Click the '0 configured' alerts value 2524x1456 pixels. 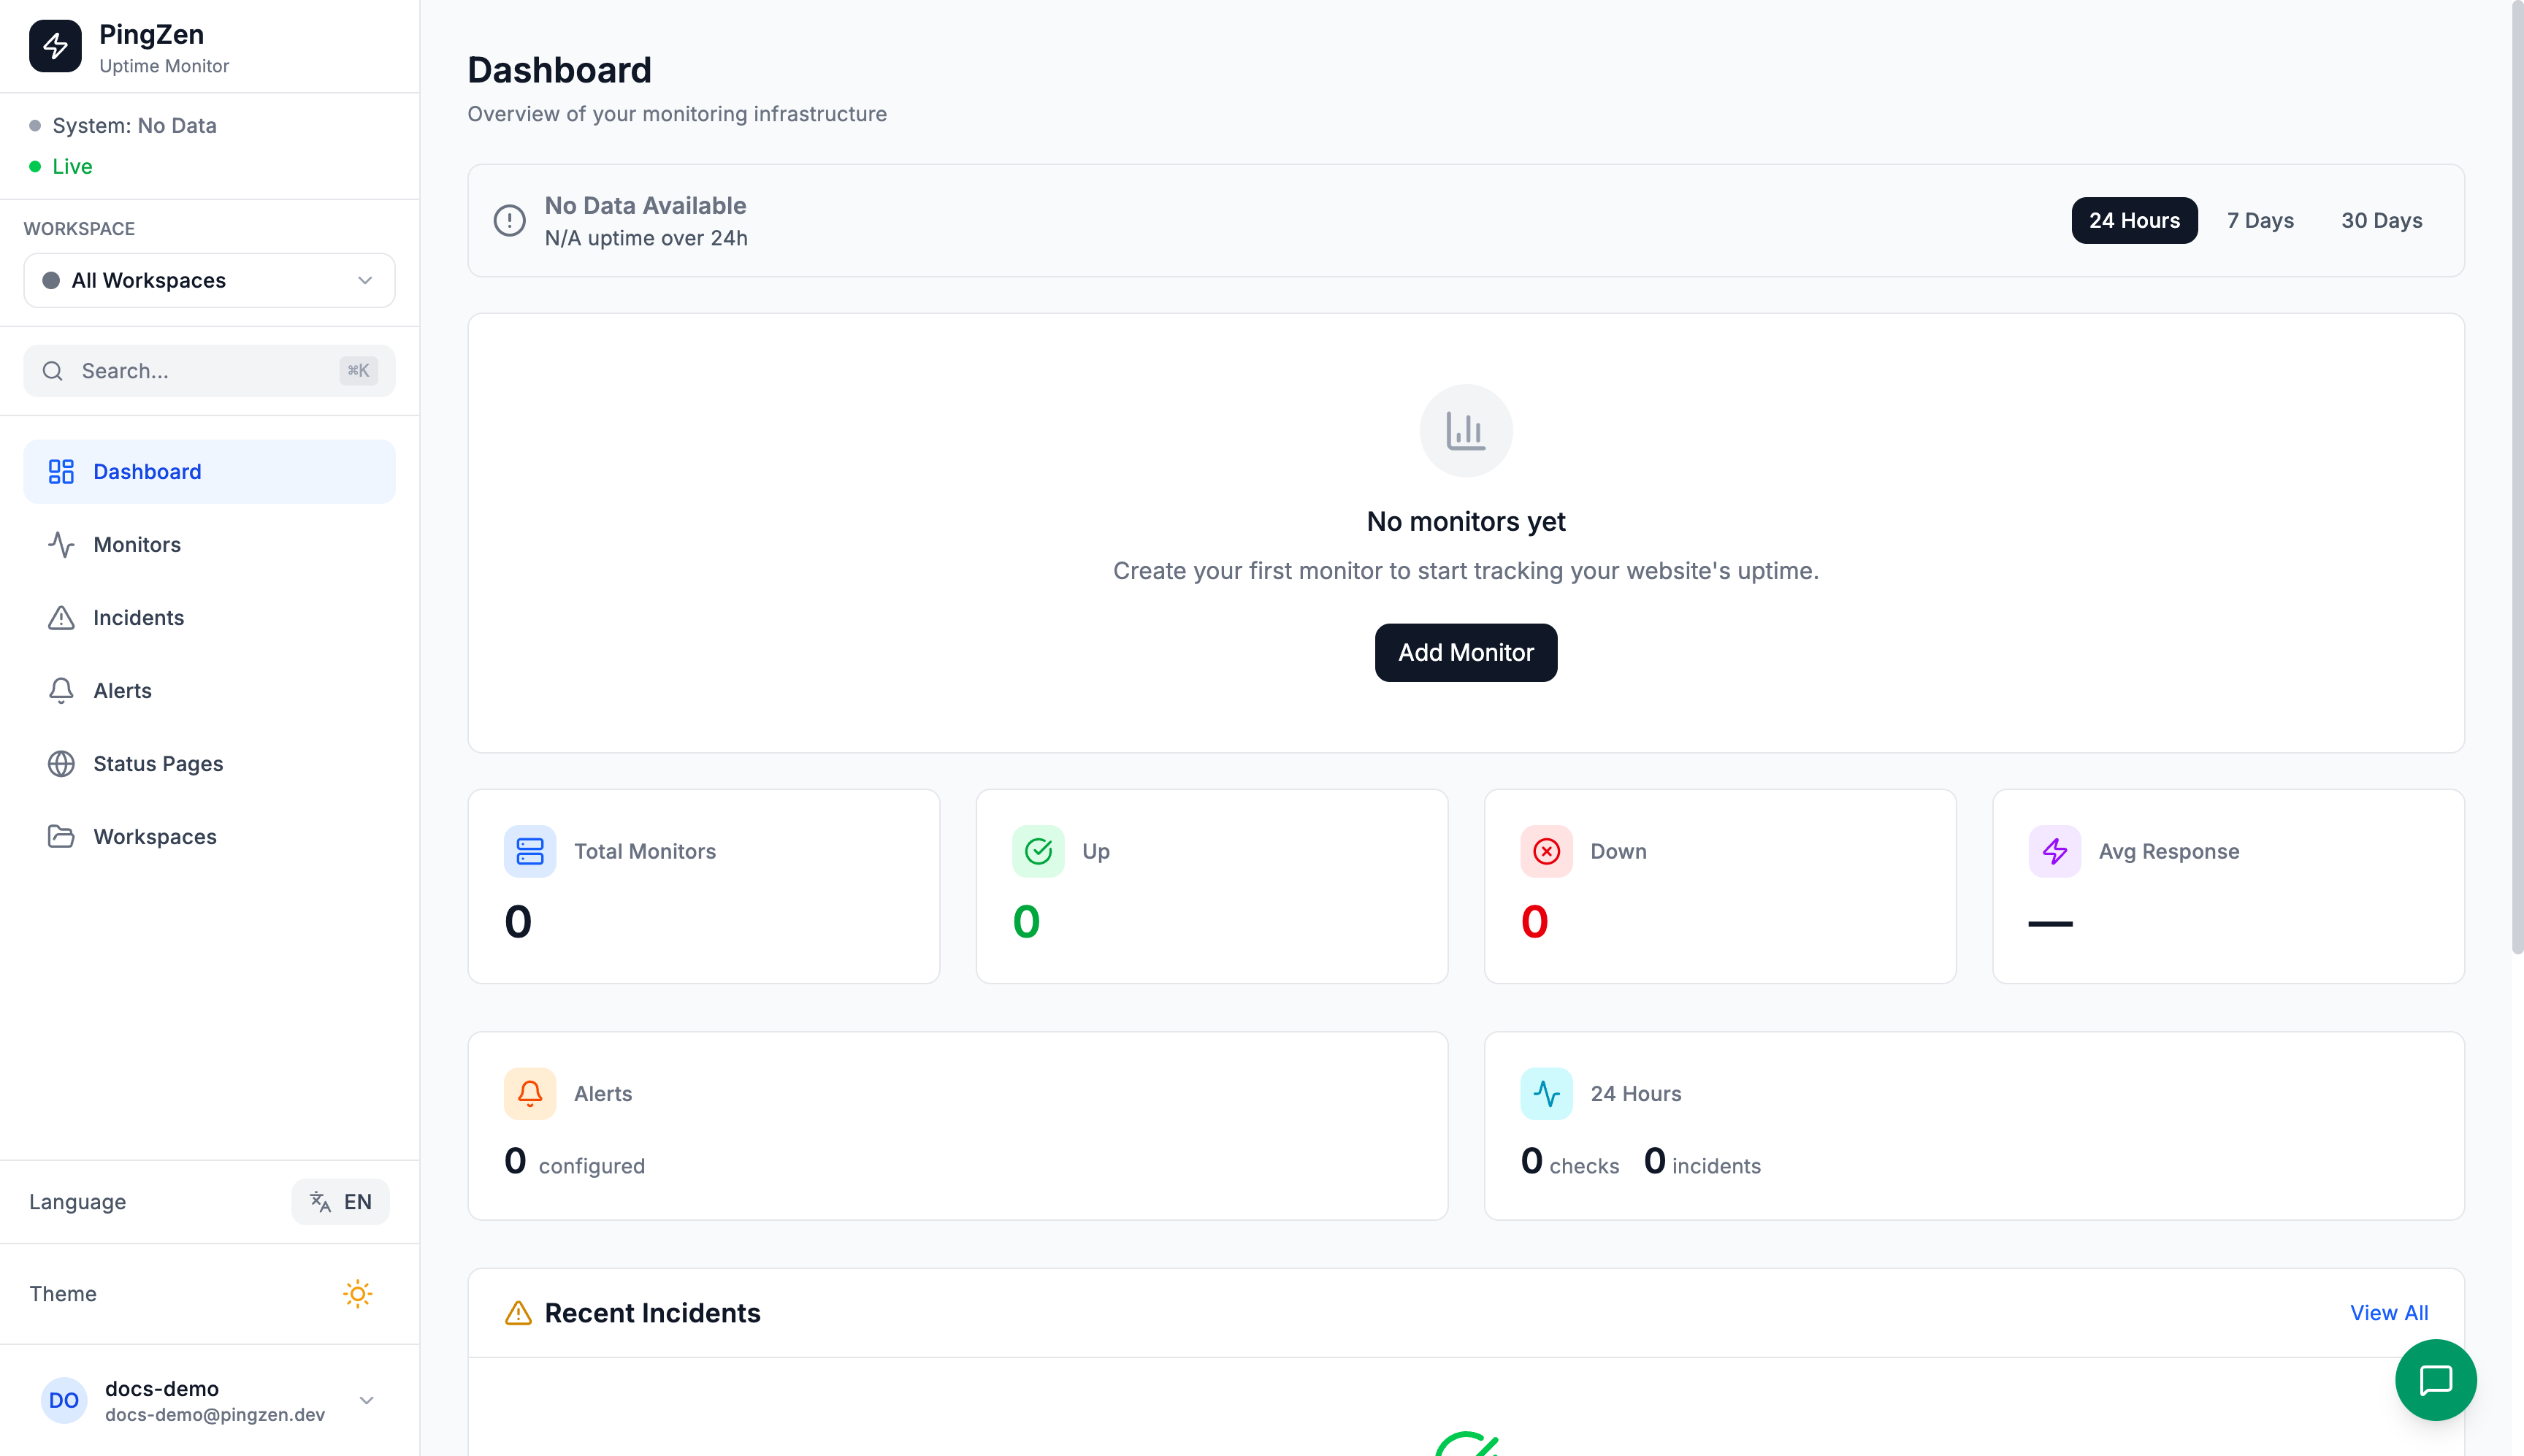pos(574,1162)
